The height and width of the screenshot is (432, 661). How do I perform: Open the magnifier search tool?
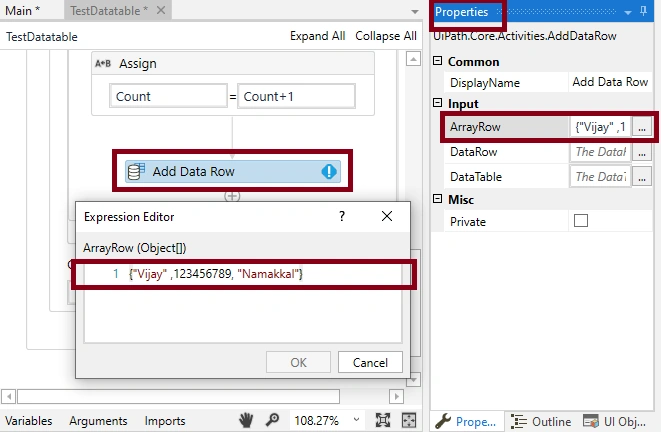point(273,420)
